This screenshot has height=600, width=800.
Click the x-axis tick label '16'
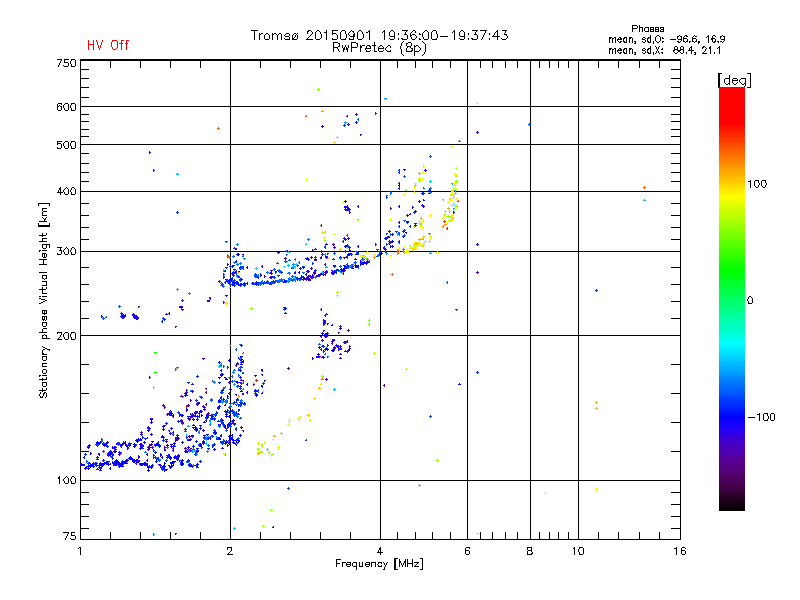680,551
